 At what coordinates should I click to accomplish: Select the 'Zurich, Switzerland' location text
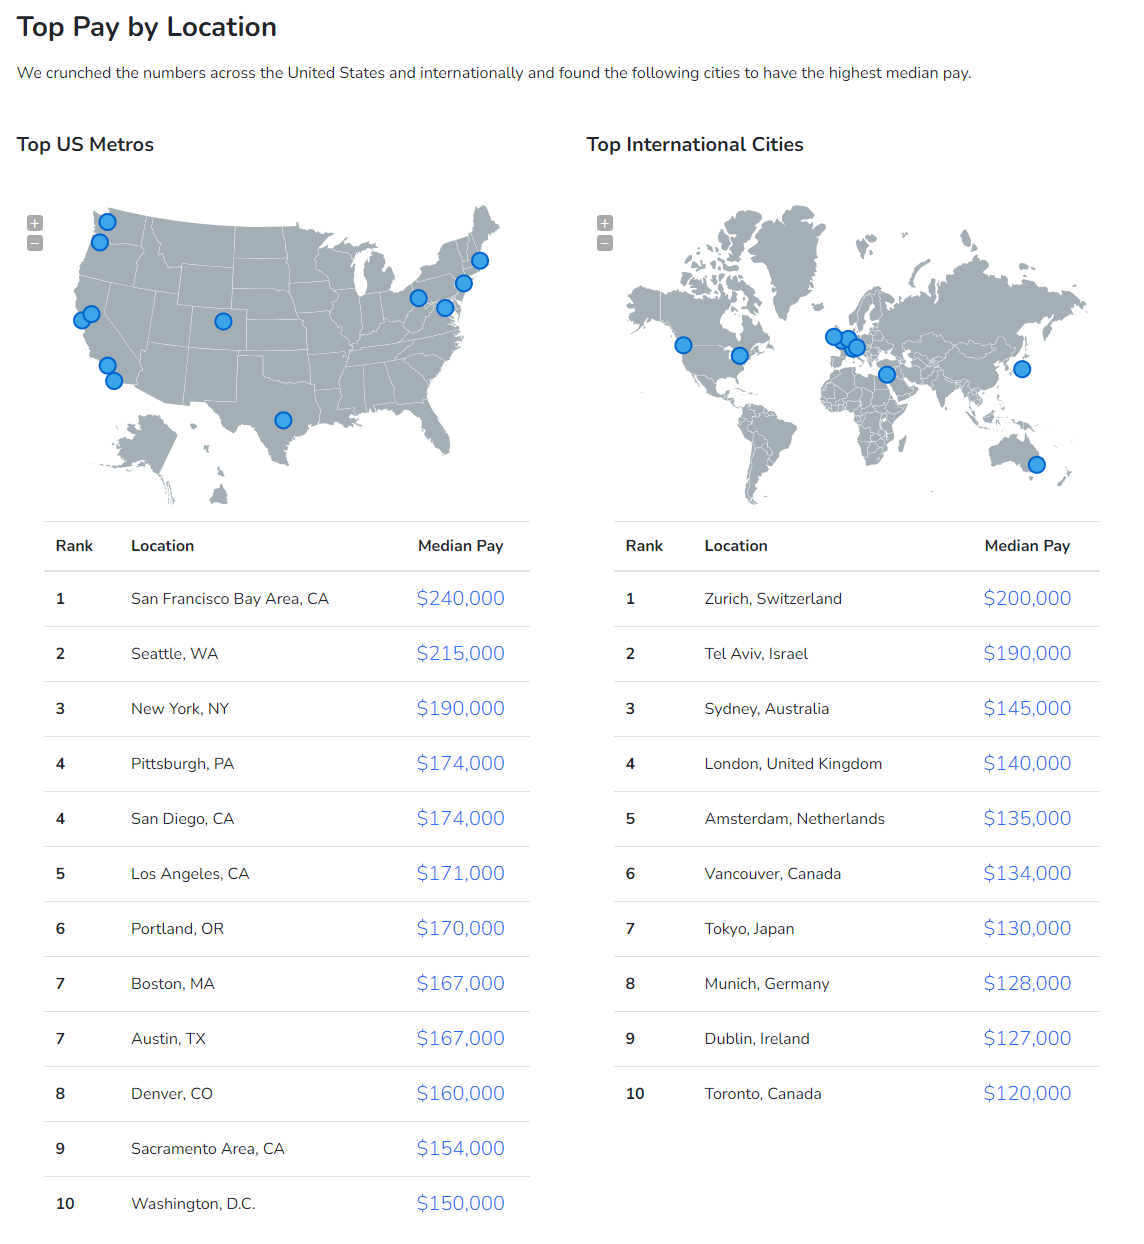coord(773,598)
